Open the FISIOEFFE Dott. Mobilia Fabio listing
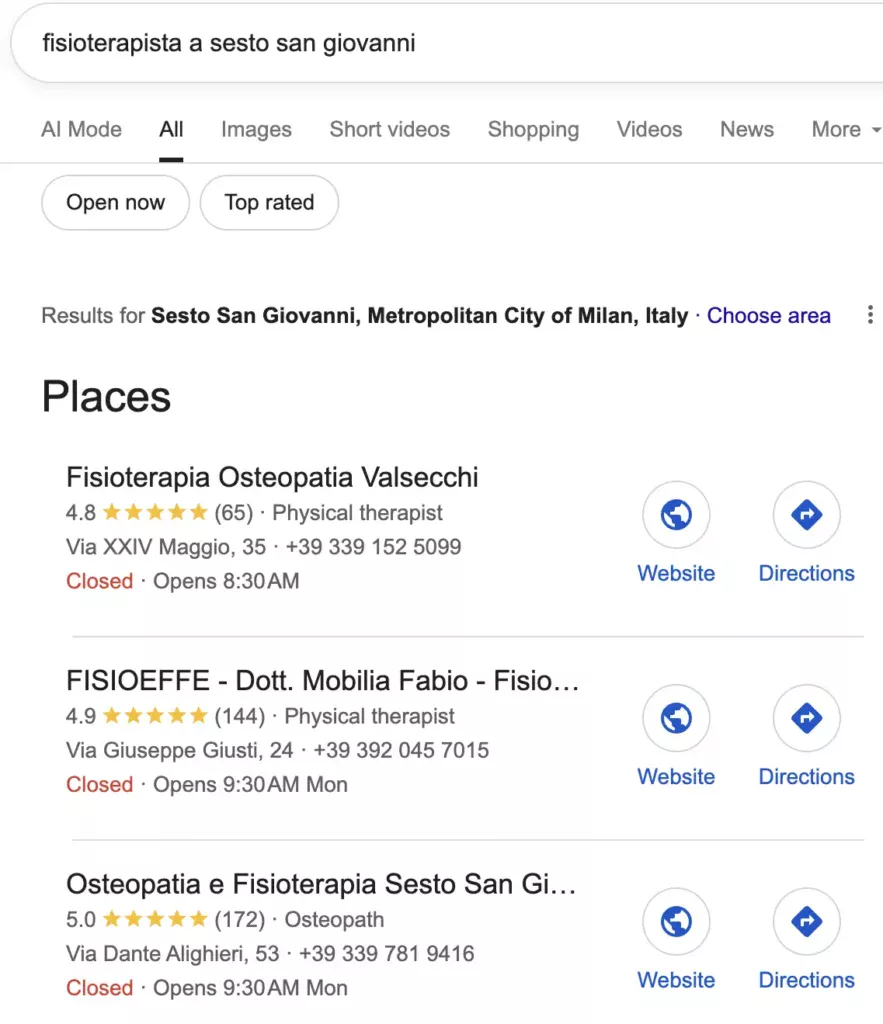 322,681
